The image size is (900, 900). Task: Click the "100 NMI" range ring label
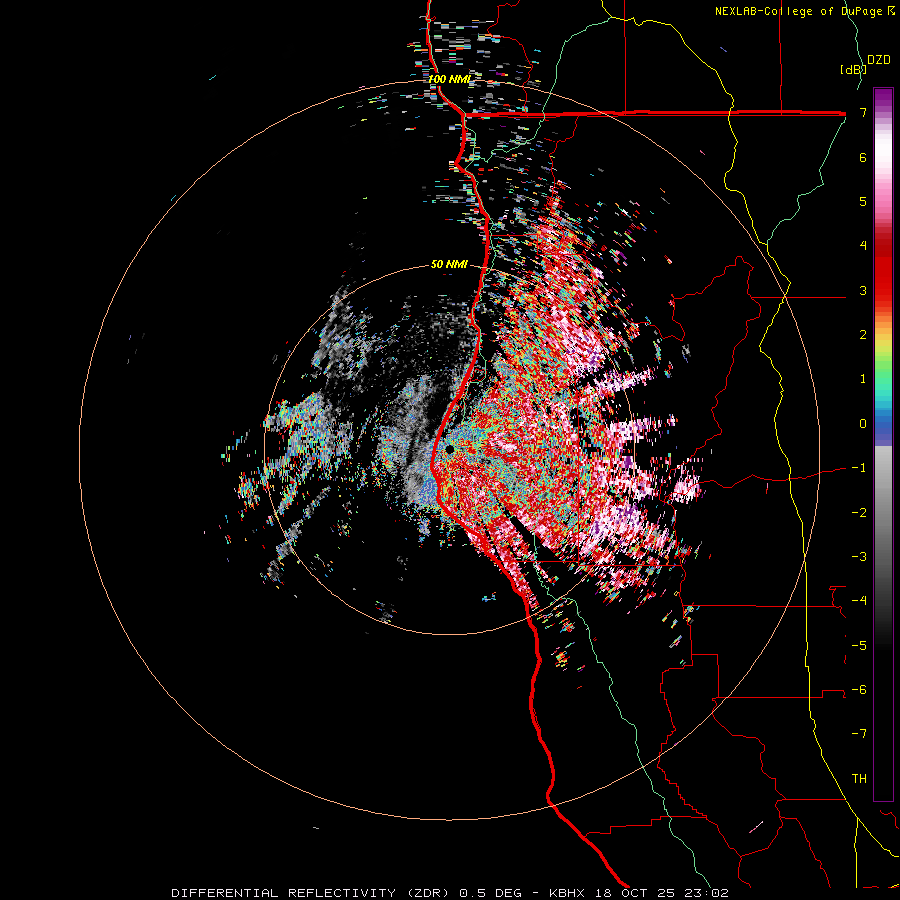coord(449,79)
